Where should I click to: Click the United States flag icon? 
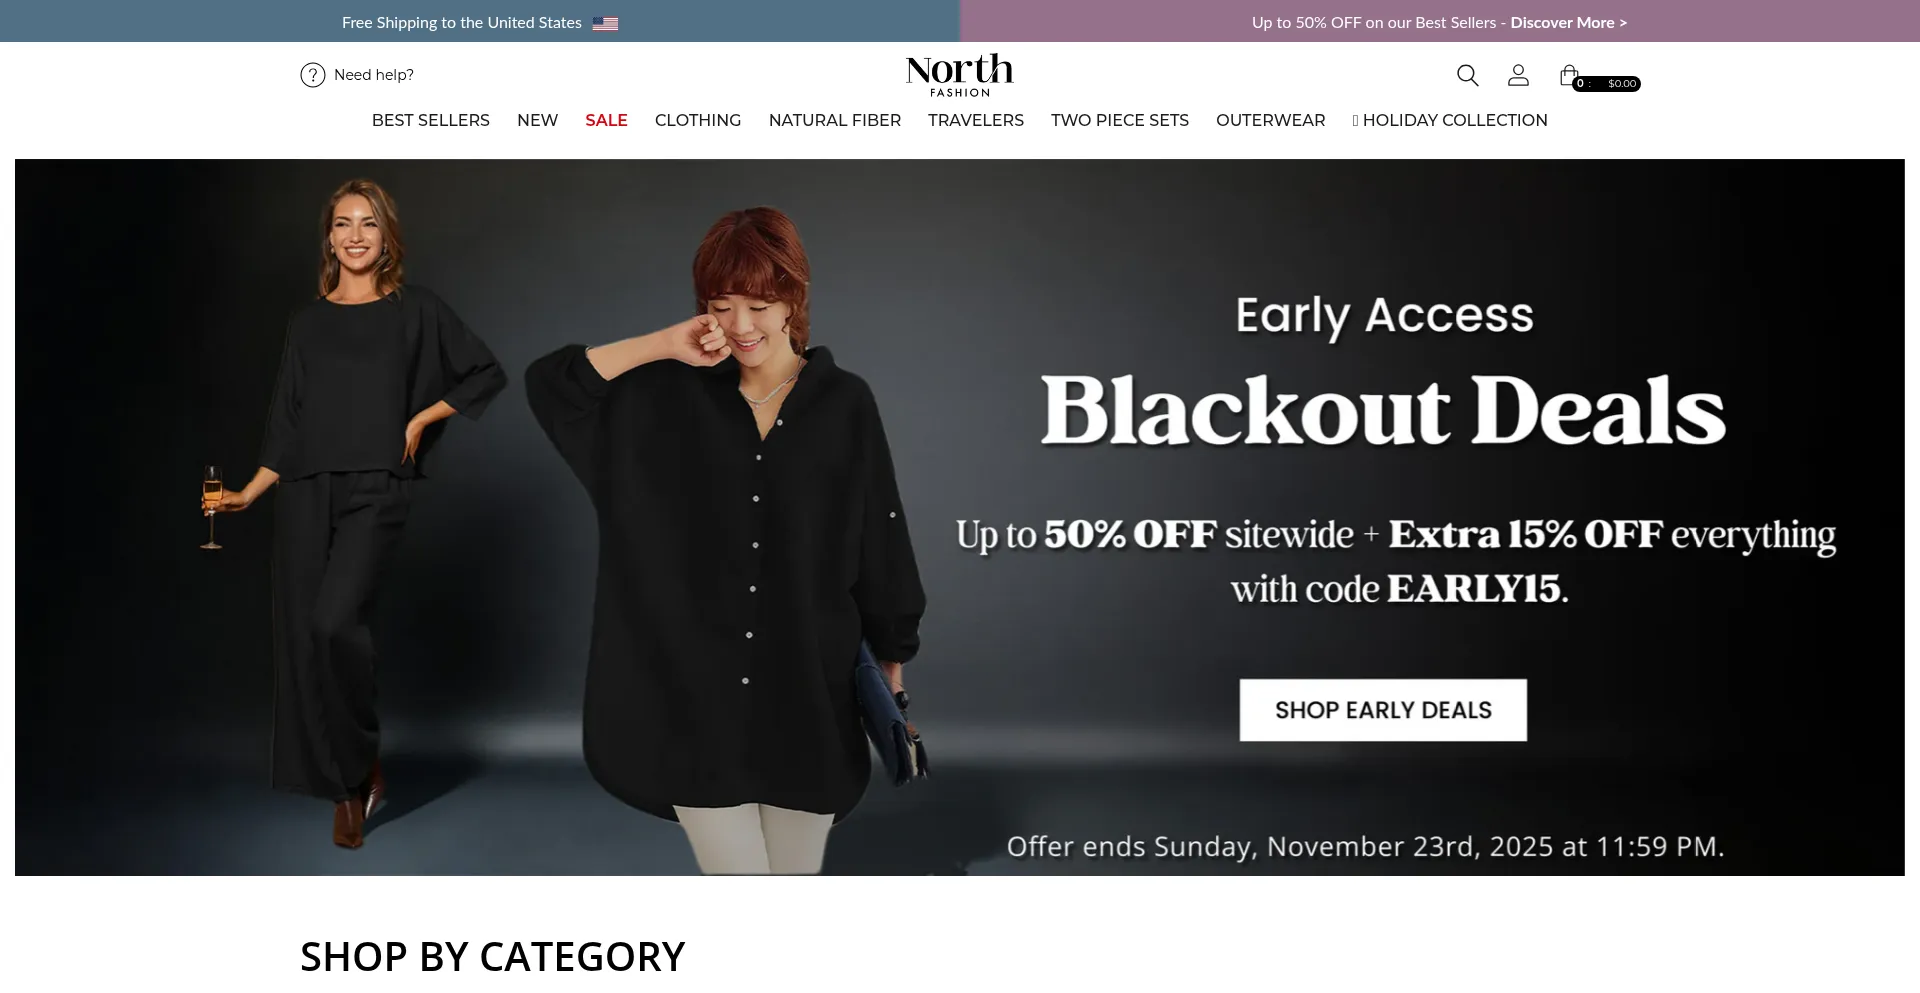click(605, 23)
